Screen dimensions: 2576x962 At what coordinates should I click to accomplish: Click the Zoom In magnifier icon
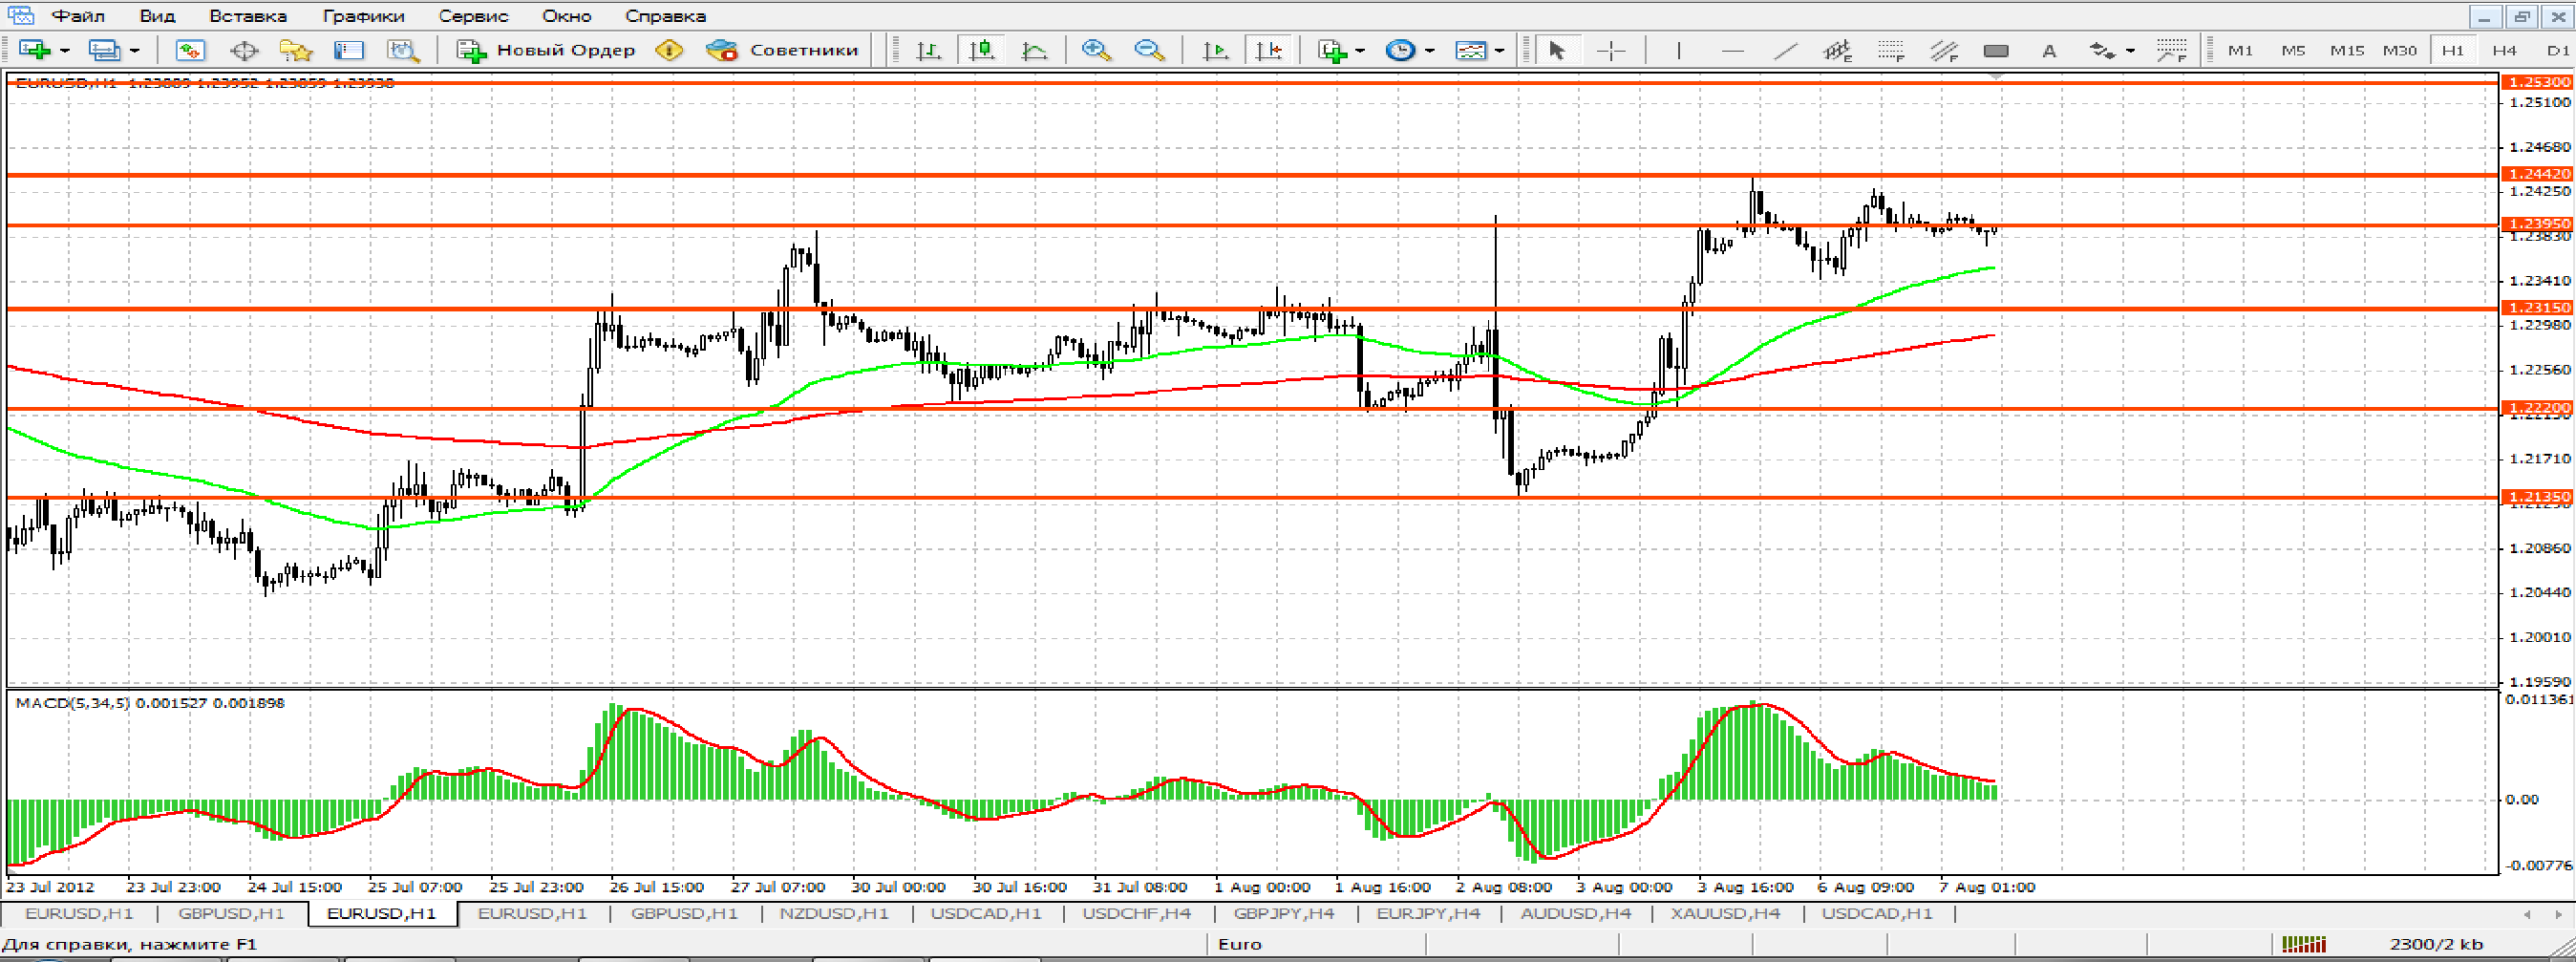click(x=1096, y=50)
